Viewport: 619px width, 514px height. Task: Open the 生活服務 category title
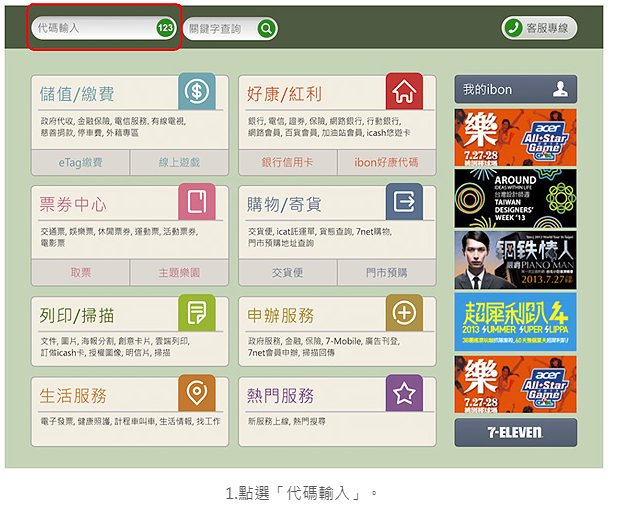[73, 396]
